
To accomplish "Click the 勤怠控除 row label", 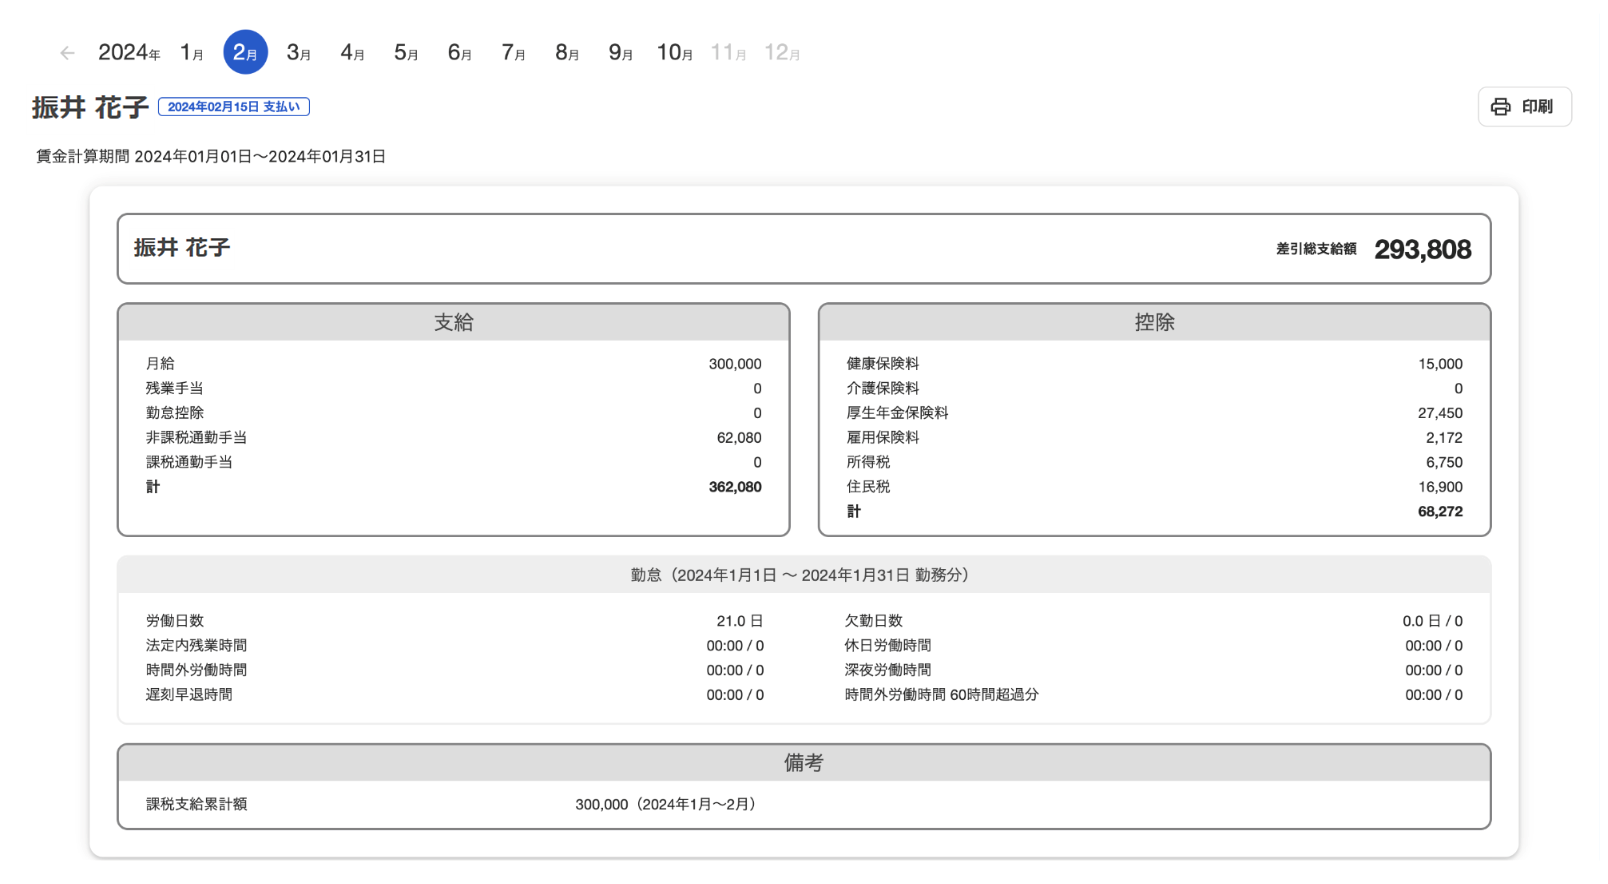I will tap(175, 413).
